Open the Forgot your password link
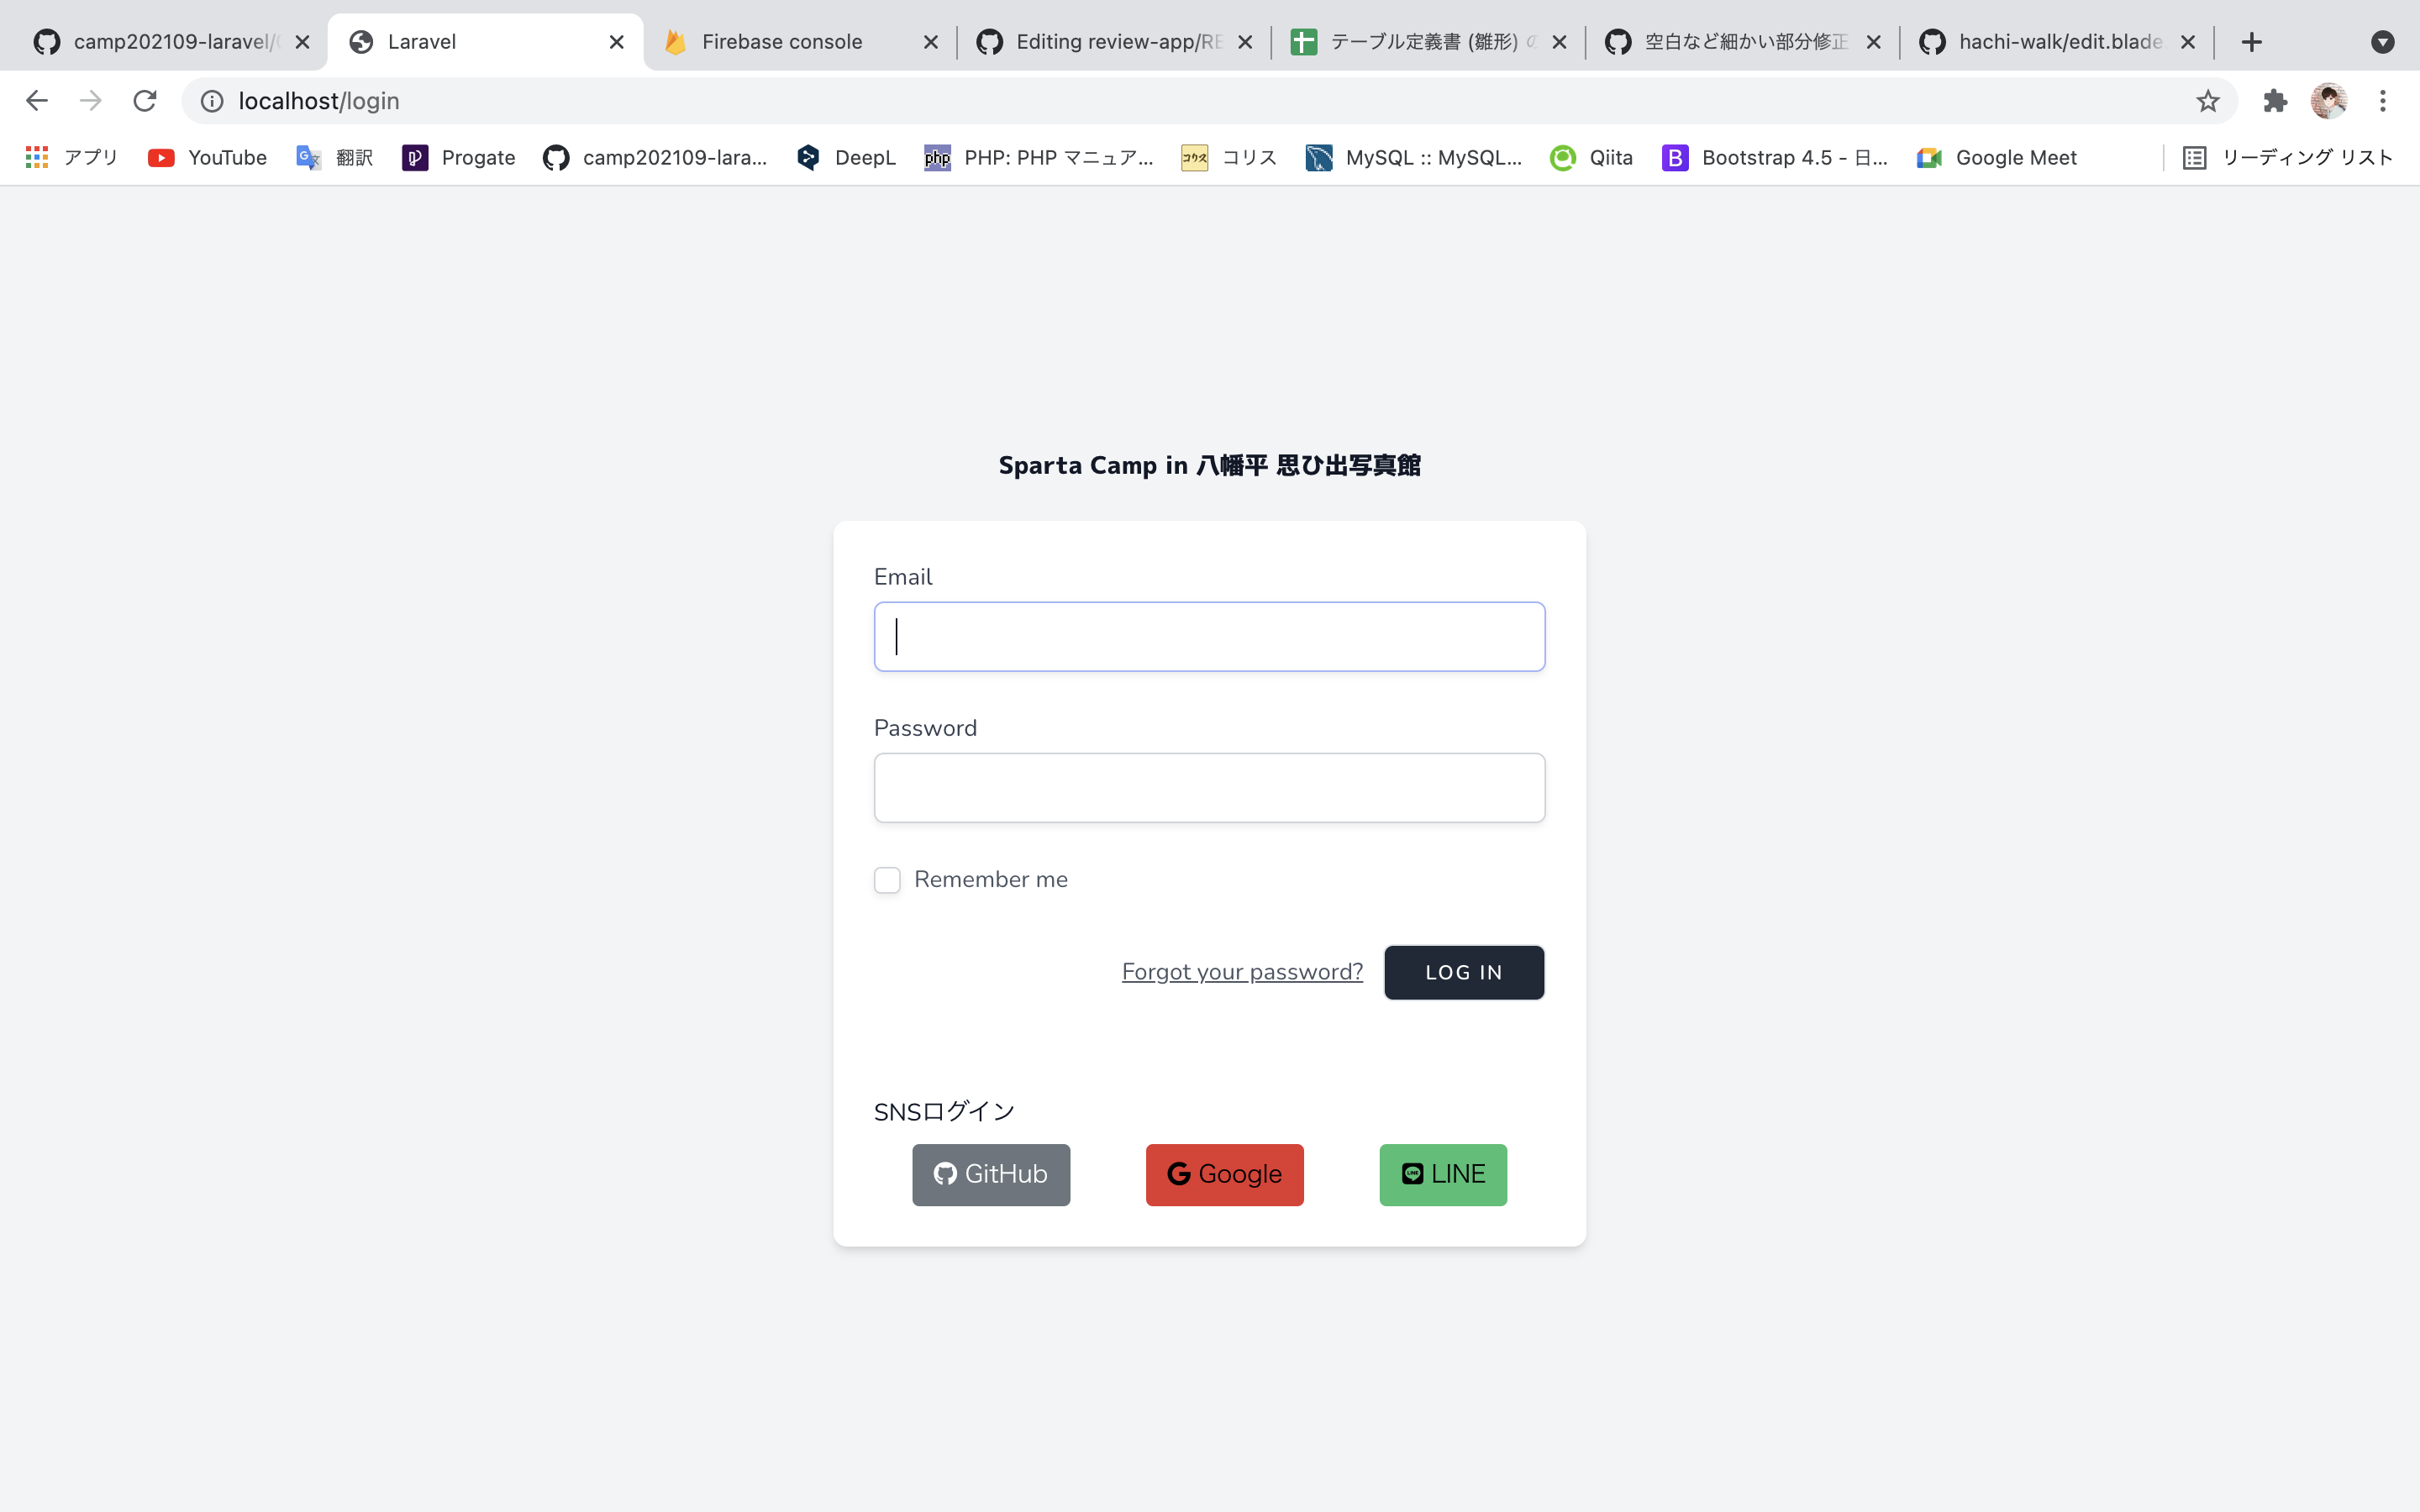 1241,971
